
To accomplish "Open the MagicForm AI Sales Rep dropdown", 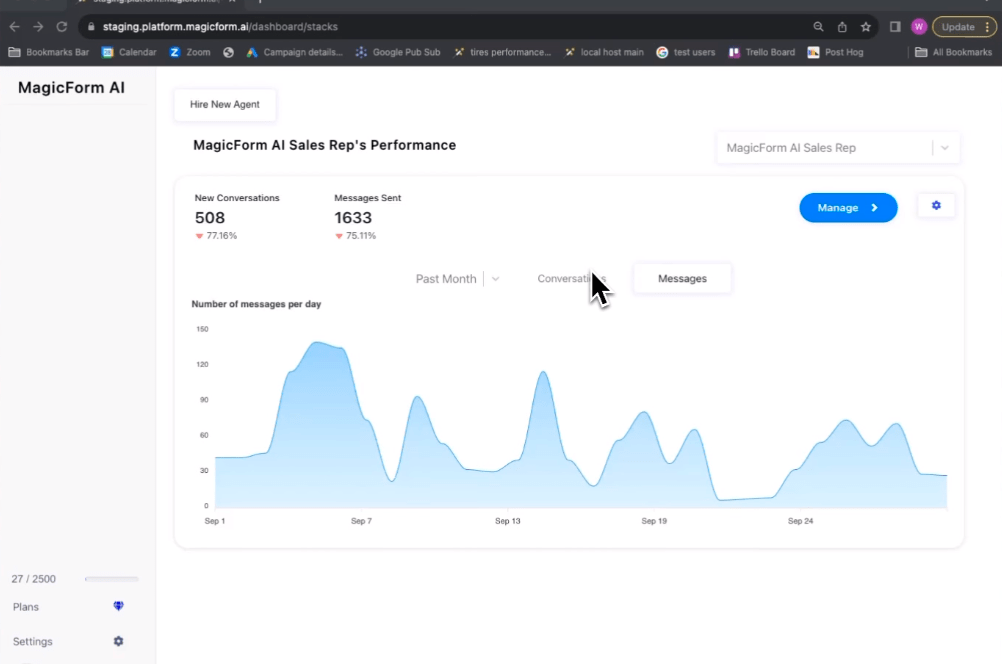I will coord(838,148).
